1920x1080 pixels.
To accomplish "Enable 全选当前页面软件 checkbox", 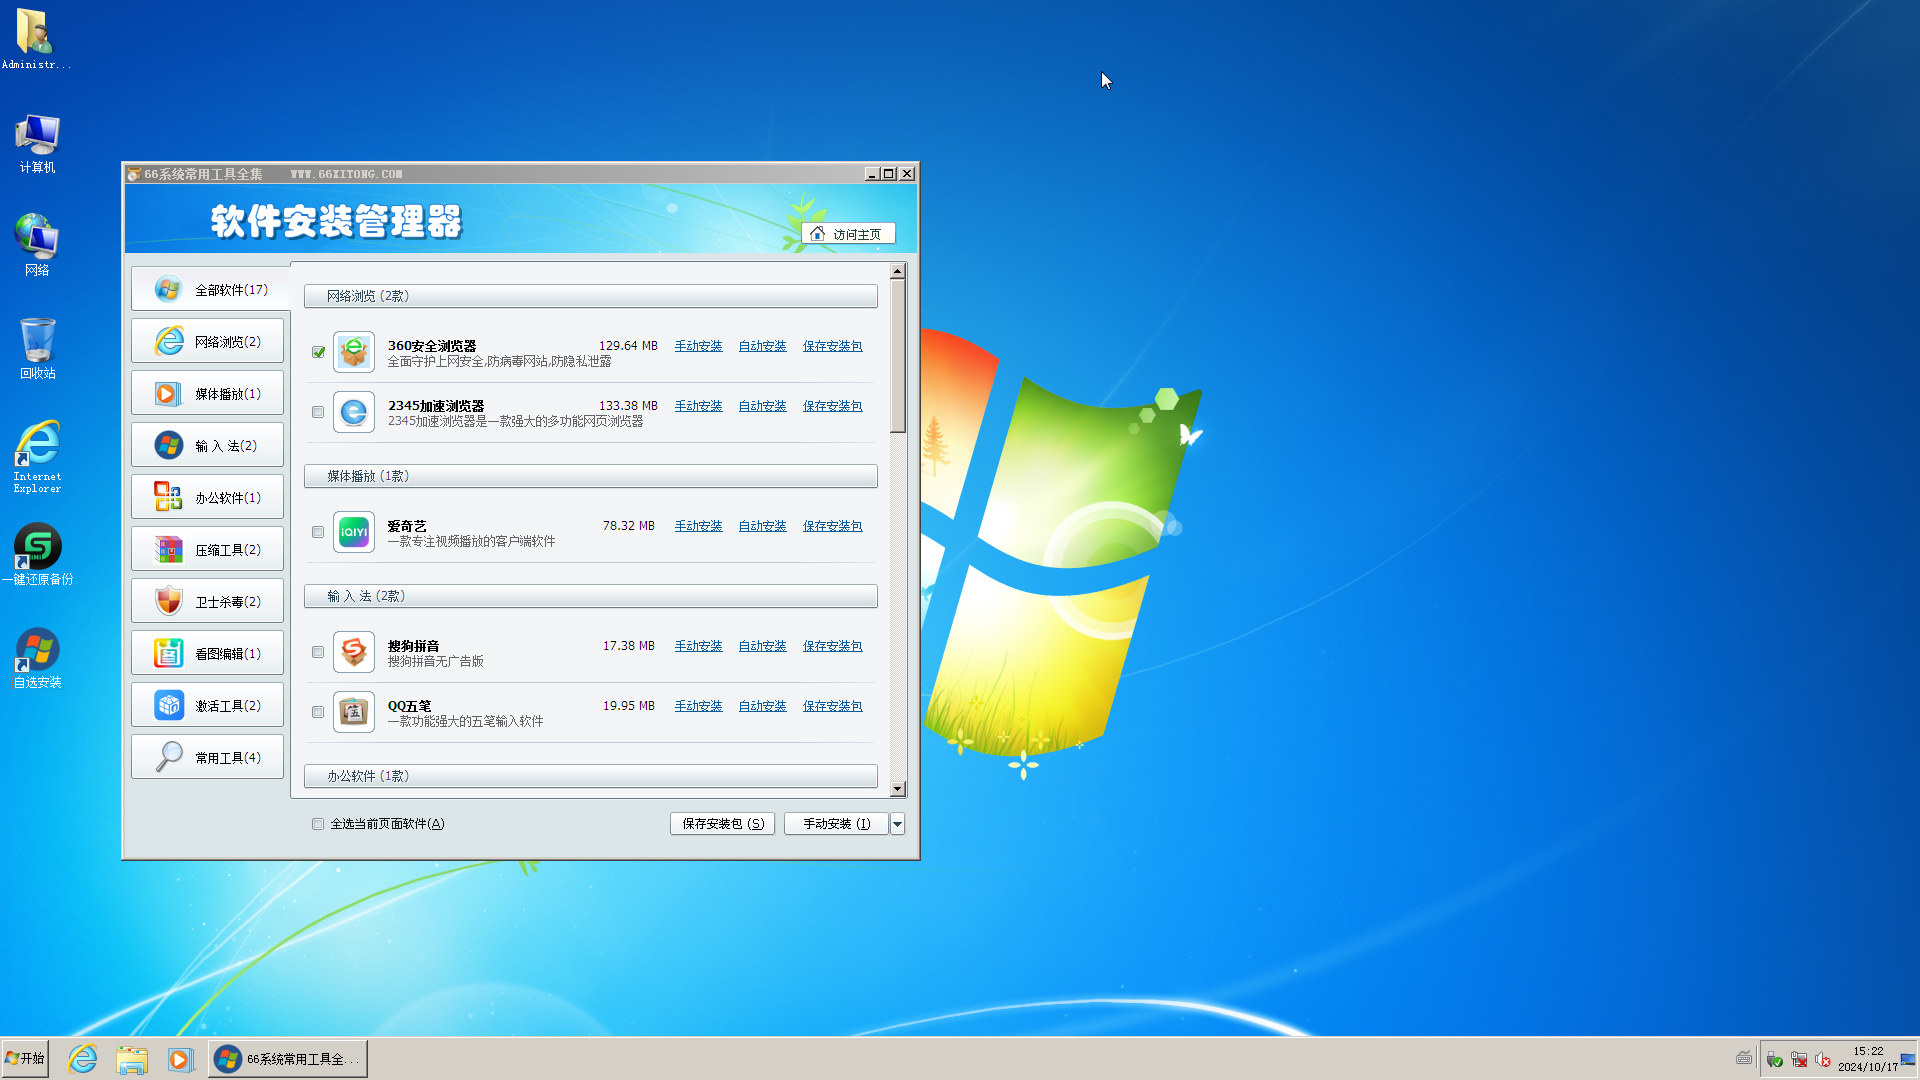I will coord(318,824).
